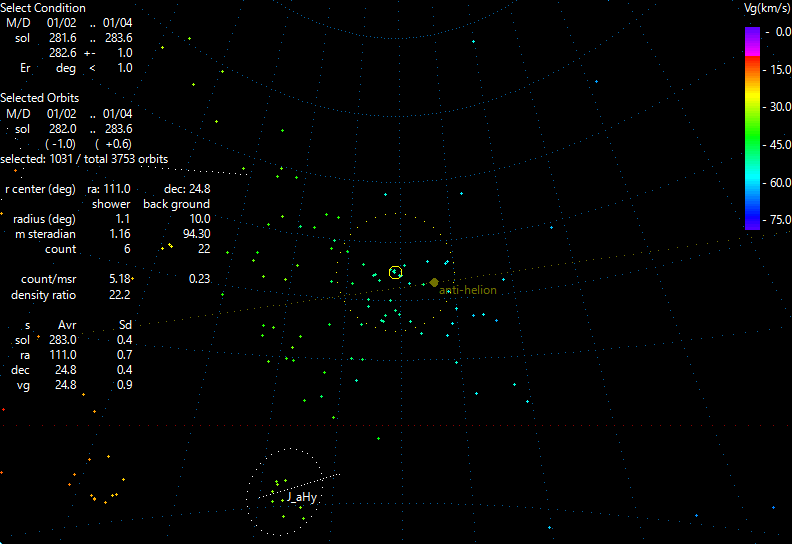Click the shower column header

111,204
